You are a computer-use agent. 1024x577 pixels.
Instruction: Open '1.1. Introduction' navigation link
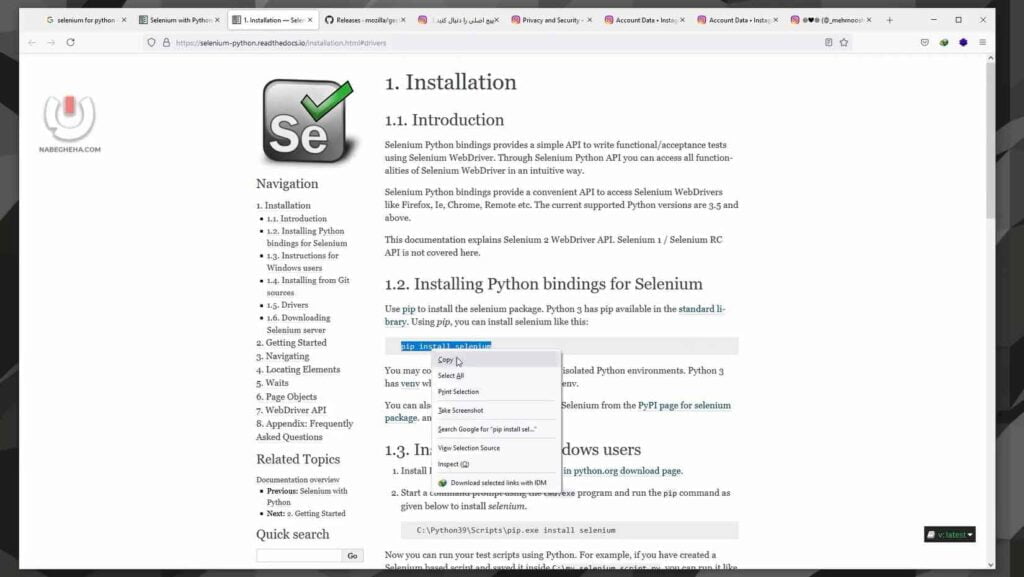click(x=296, y=219)
